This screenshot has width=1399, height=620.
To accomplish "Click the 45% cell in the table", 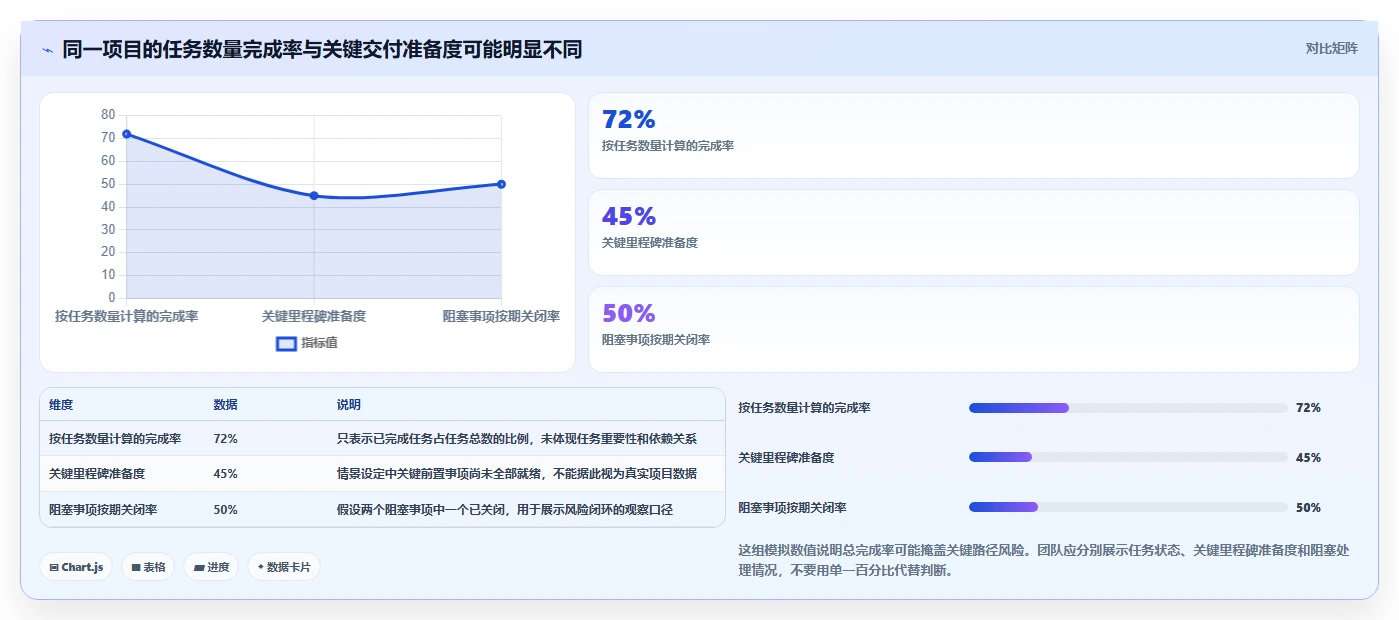I will (225, 474).
